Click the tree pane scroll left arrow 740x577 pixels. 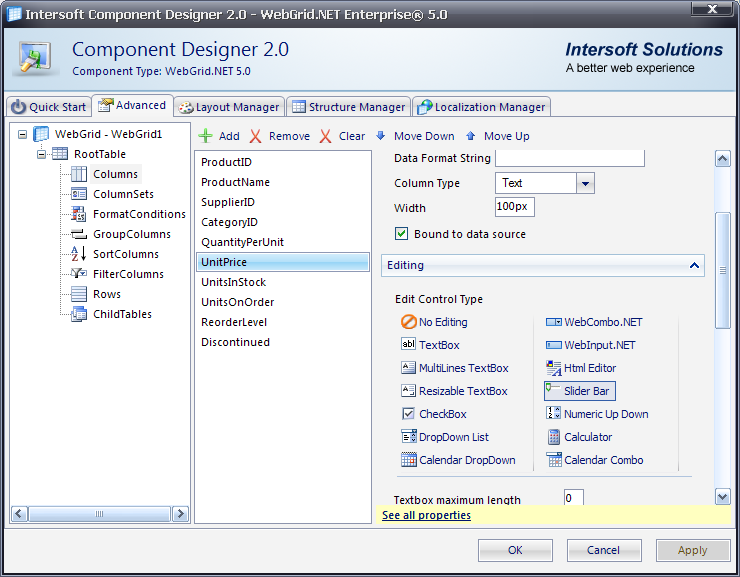pos(19,514)
